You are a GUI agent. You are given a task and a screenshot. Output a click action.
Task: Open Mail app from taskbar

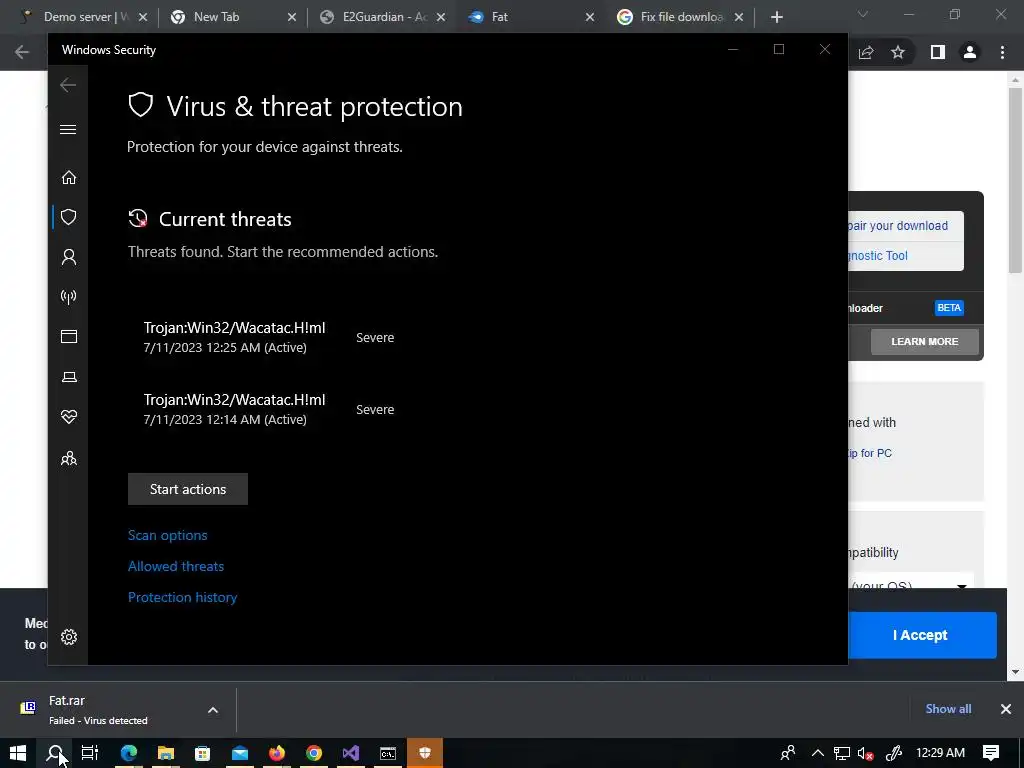click(x=240, y=753)
